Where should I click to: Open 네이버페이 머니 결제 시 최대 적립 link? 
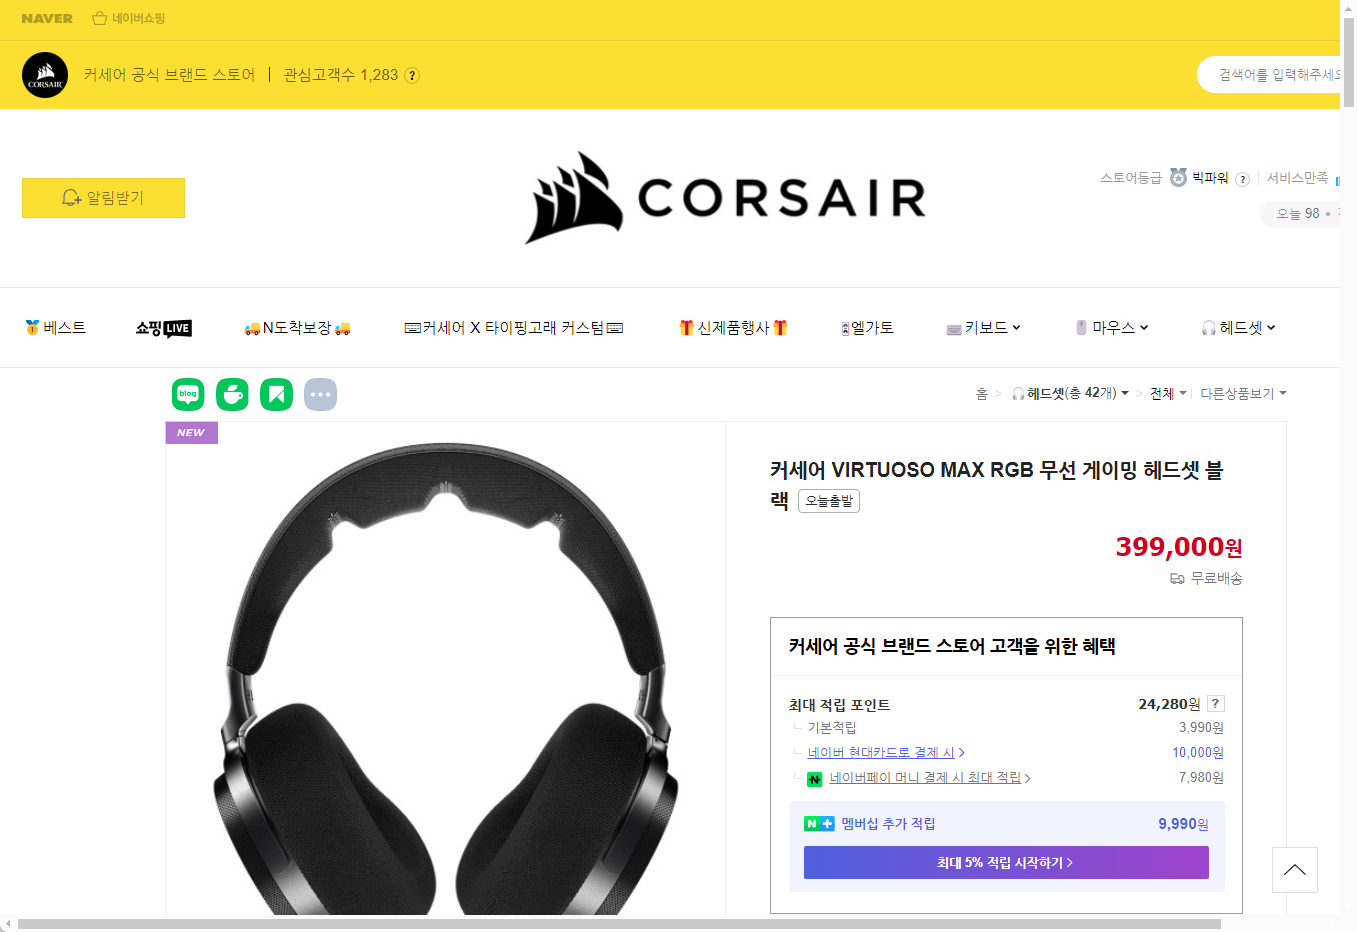pyautogui.click(x=930, y=778)
